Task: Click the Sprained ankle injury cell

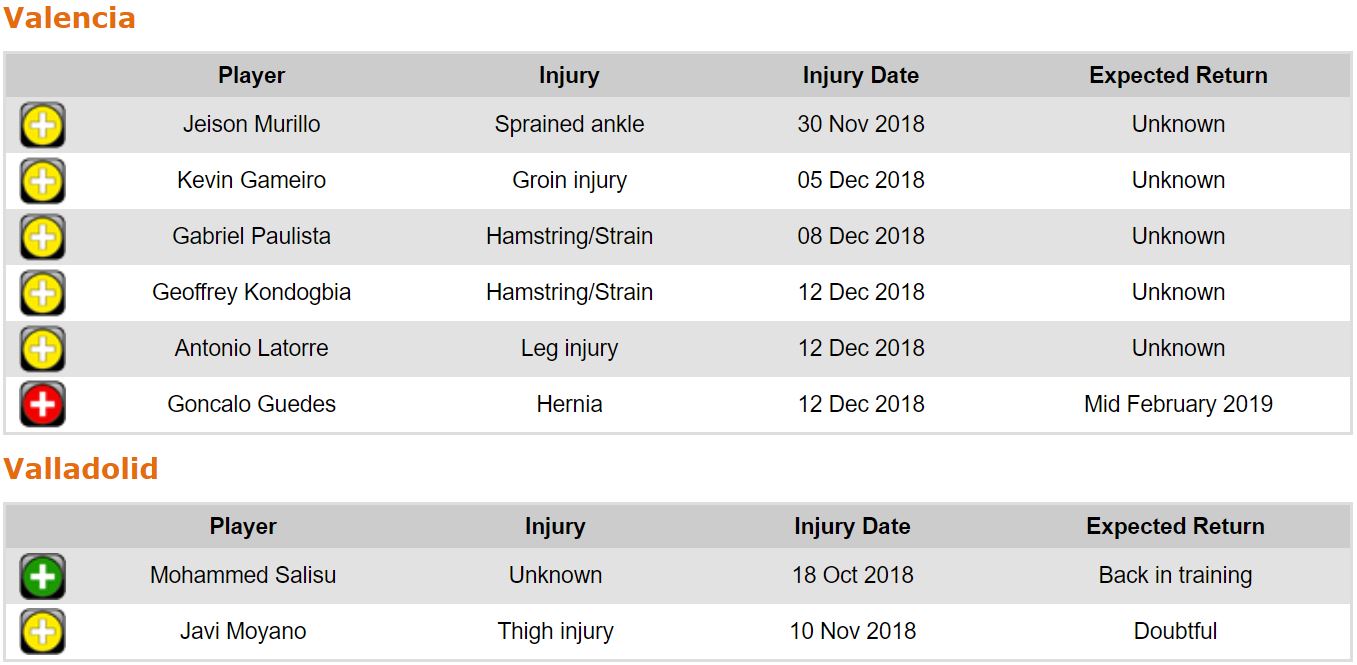Action: point(569,125)
